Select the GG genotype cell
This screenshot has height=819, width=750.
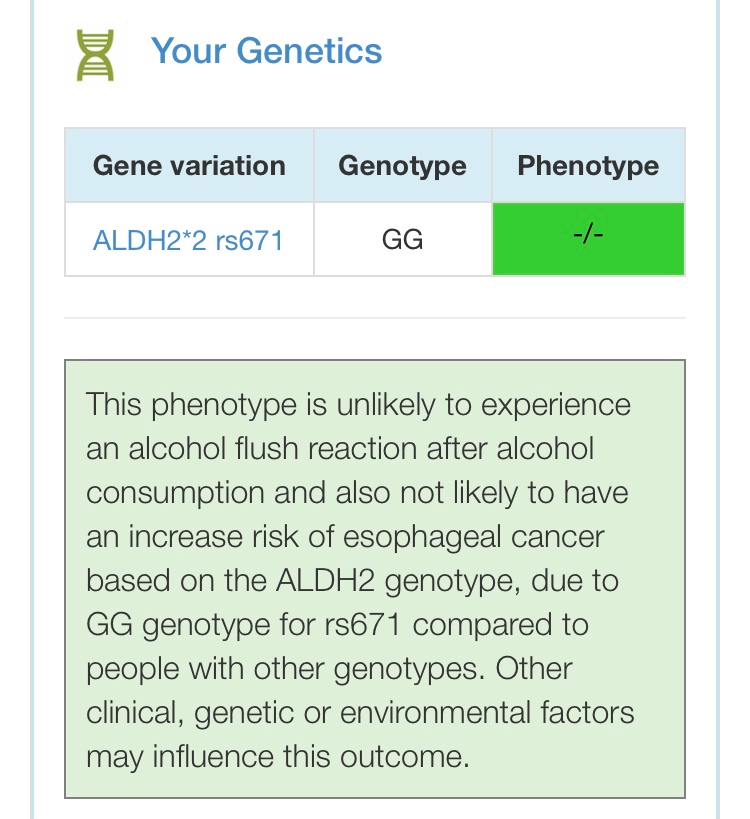tap(402, 240)
